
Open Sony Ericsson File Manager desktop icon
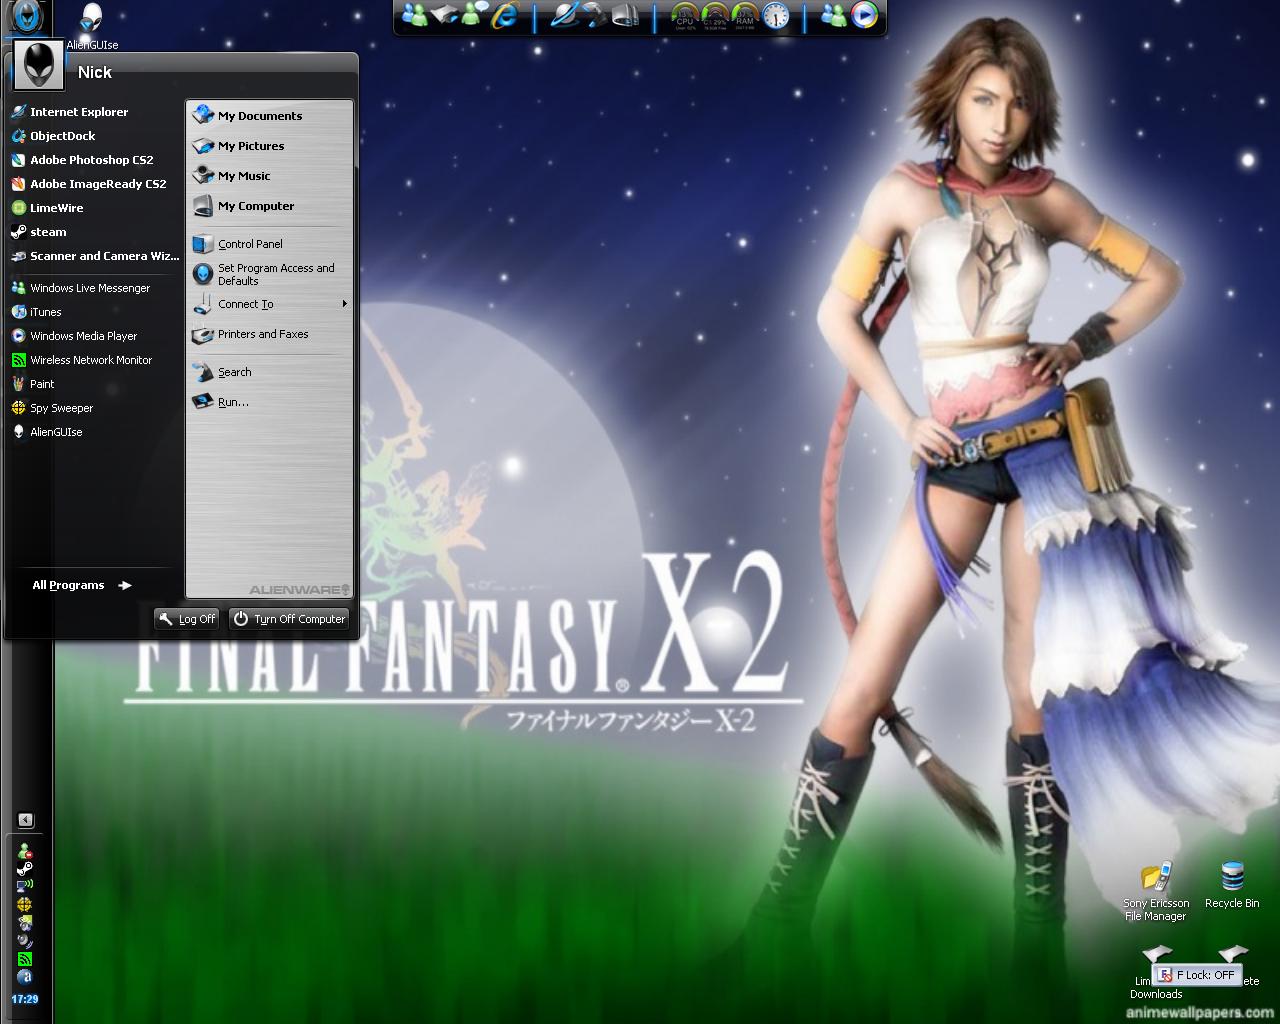(1156, 892)
